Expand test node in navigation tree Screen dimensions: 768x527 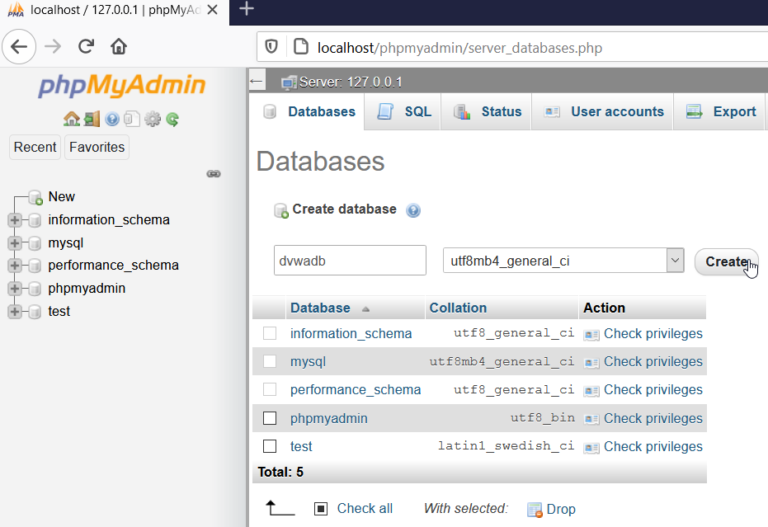[x=15, y=311]
